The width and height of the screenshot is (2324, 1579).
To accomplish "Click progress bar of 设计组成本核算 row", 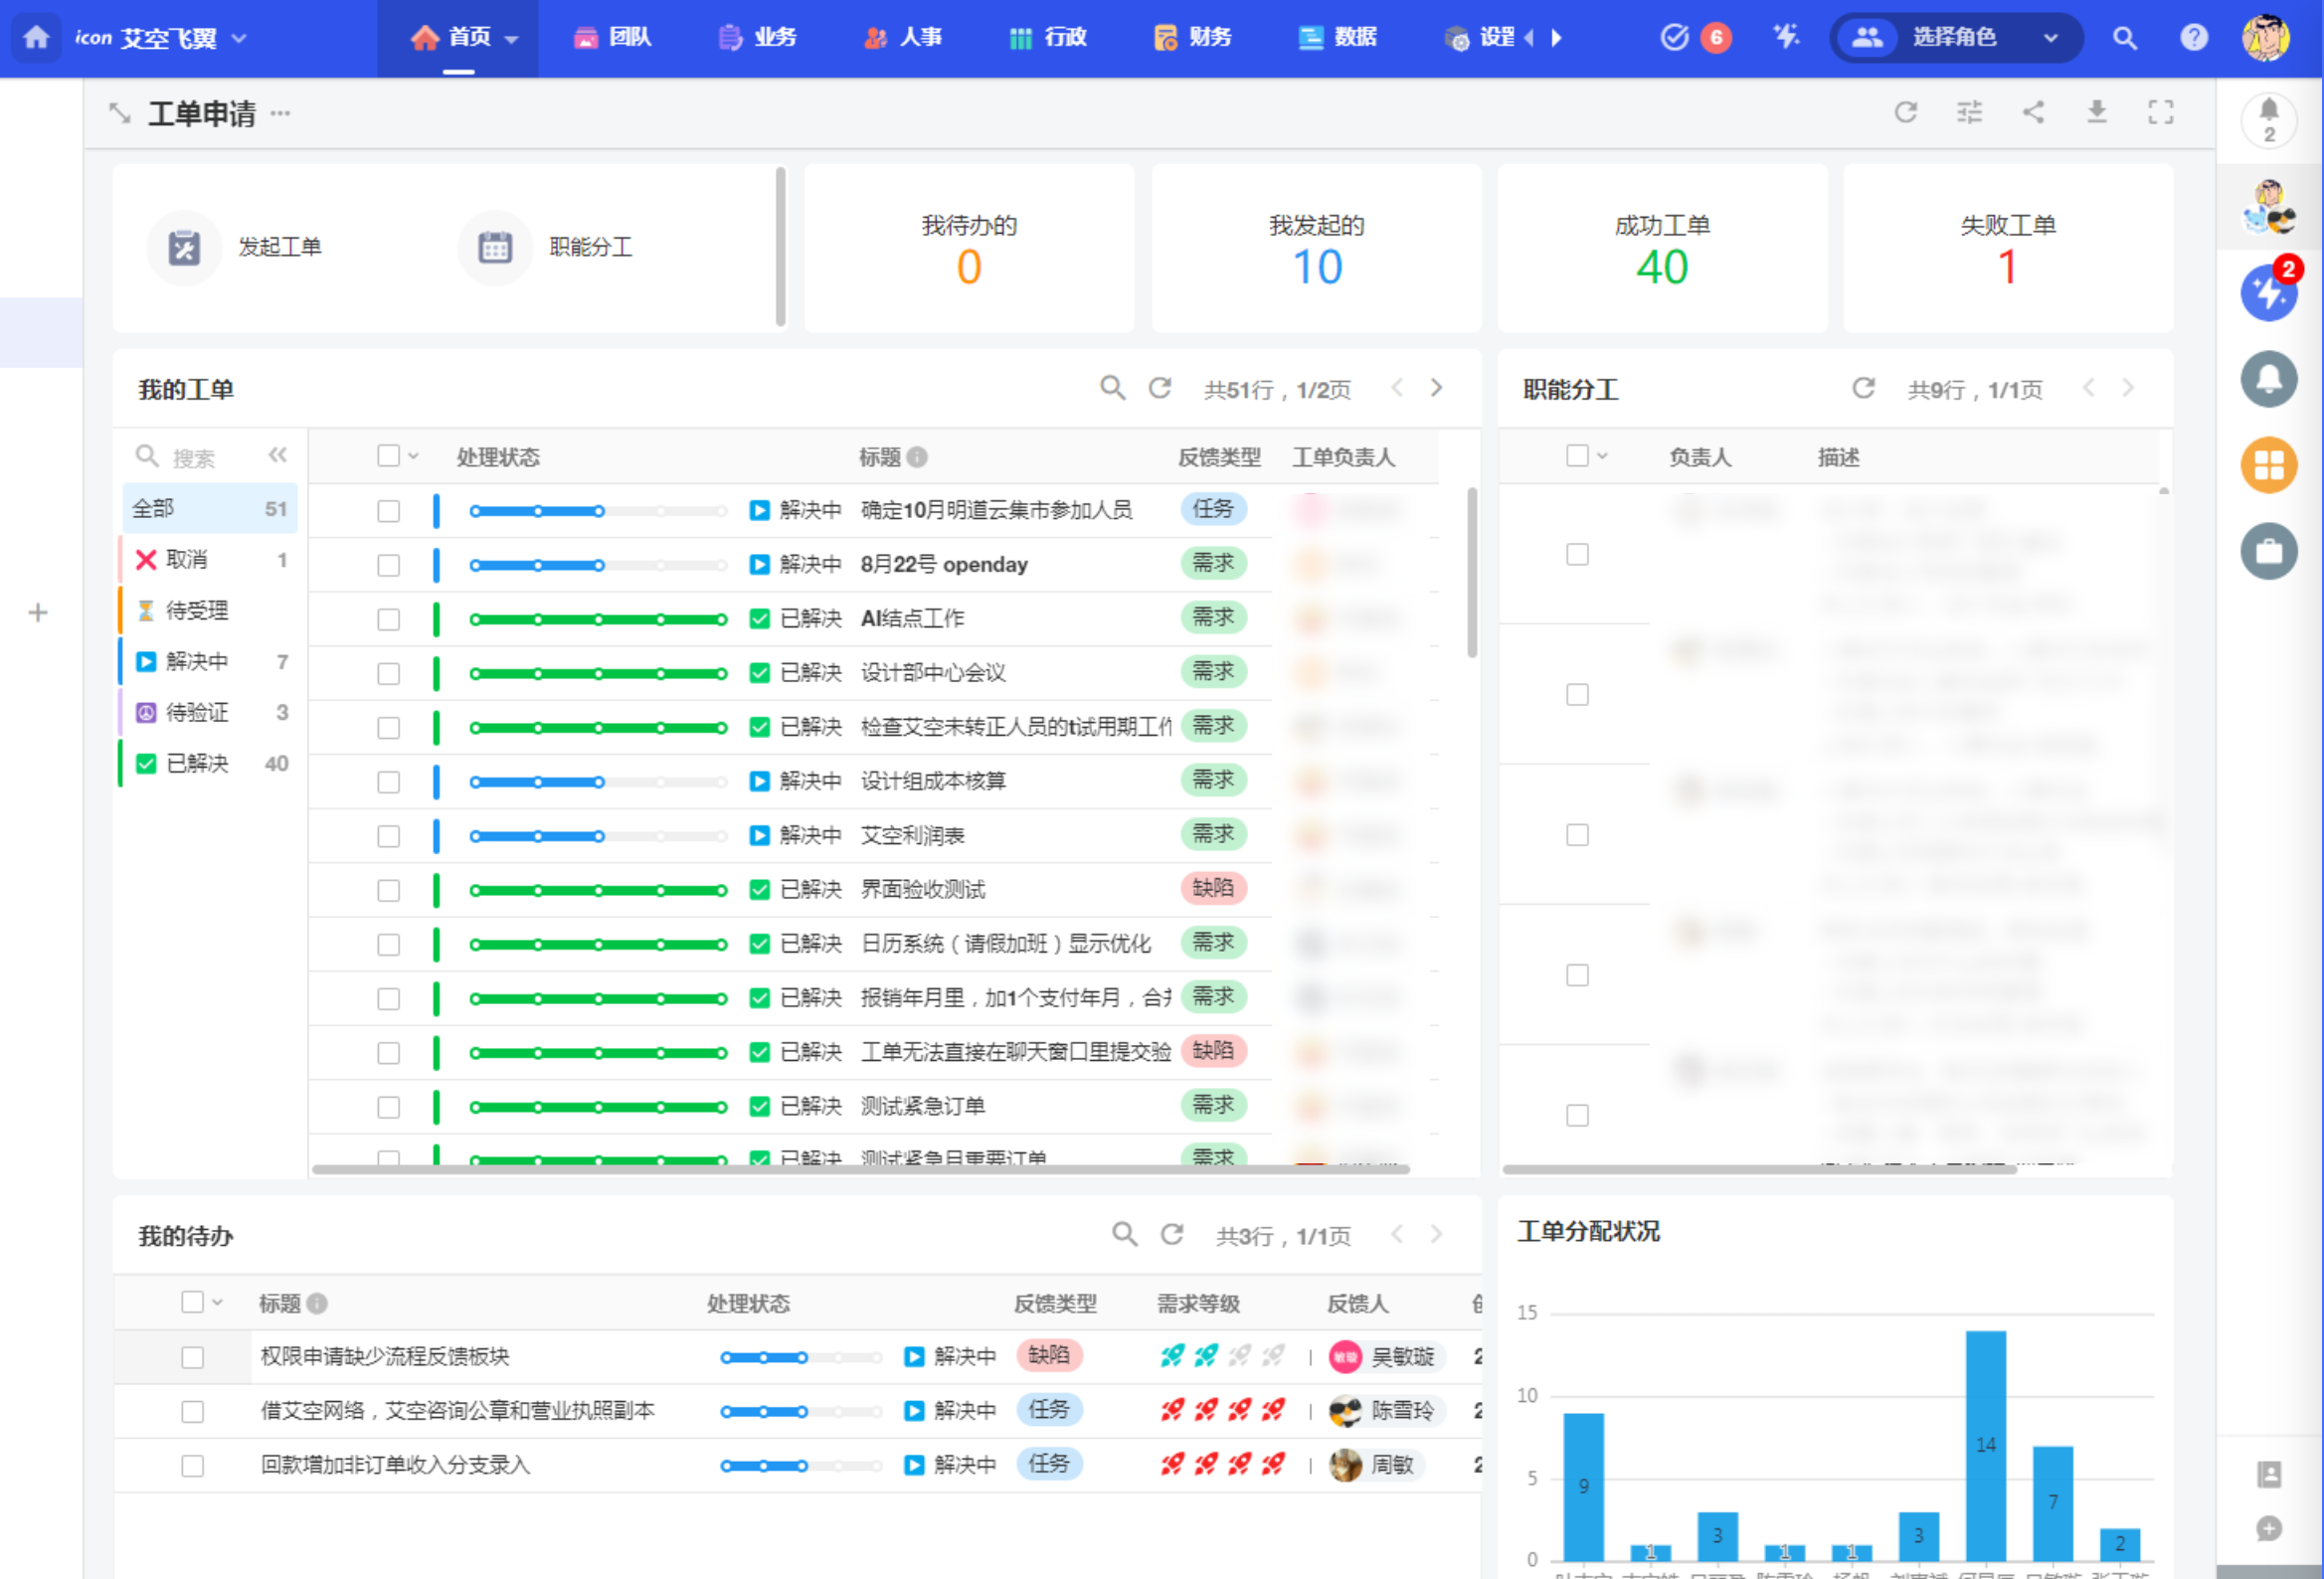I will (598, 782).
